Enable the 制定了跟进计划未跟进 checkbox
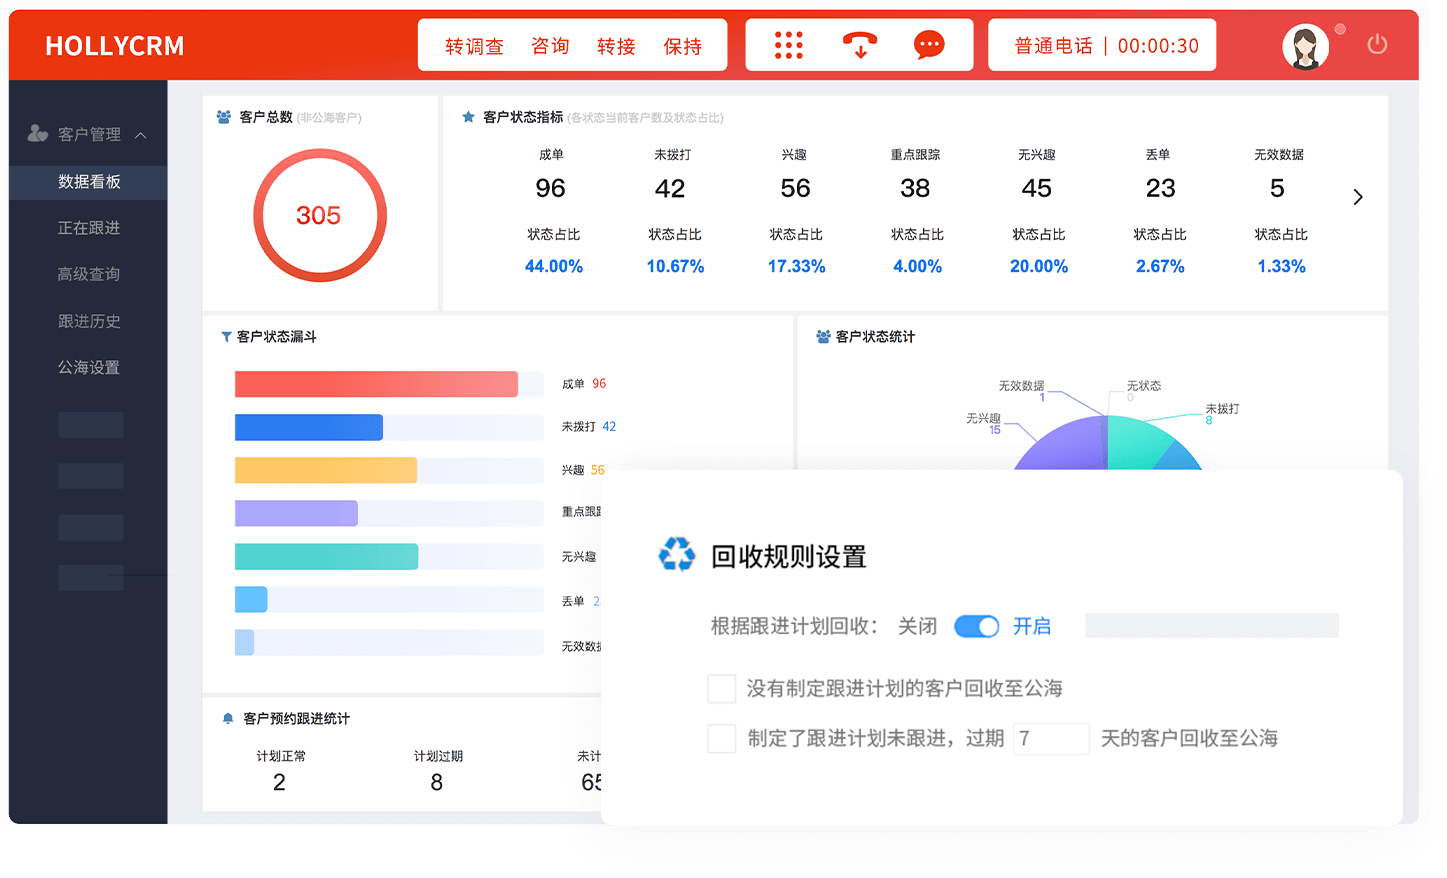 (x=721, y=739)
